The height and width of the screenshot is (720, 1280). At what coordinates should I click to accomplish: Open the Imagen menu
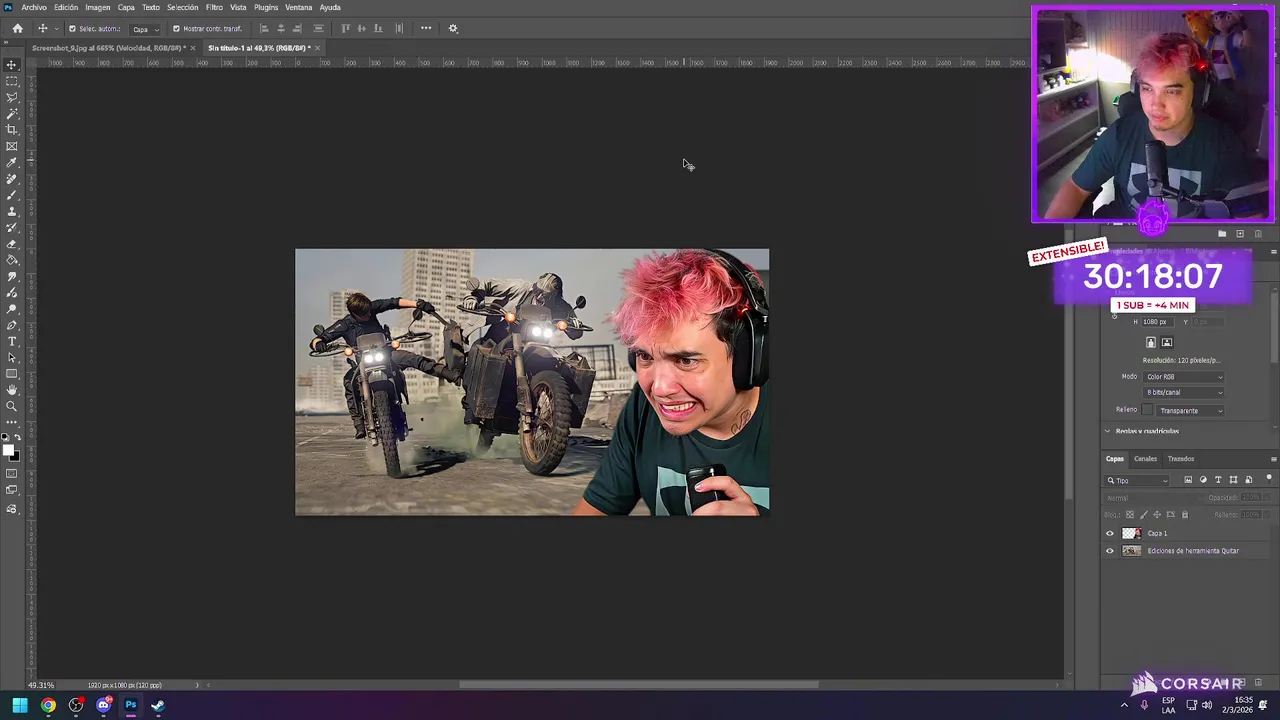click(98, 7)
